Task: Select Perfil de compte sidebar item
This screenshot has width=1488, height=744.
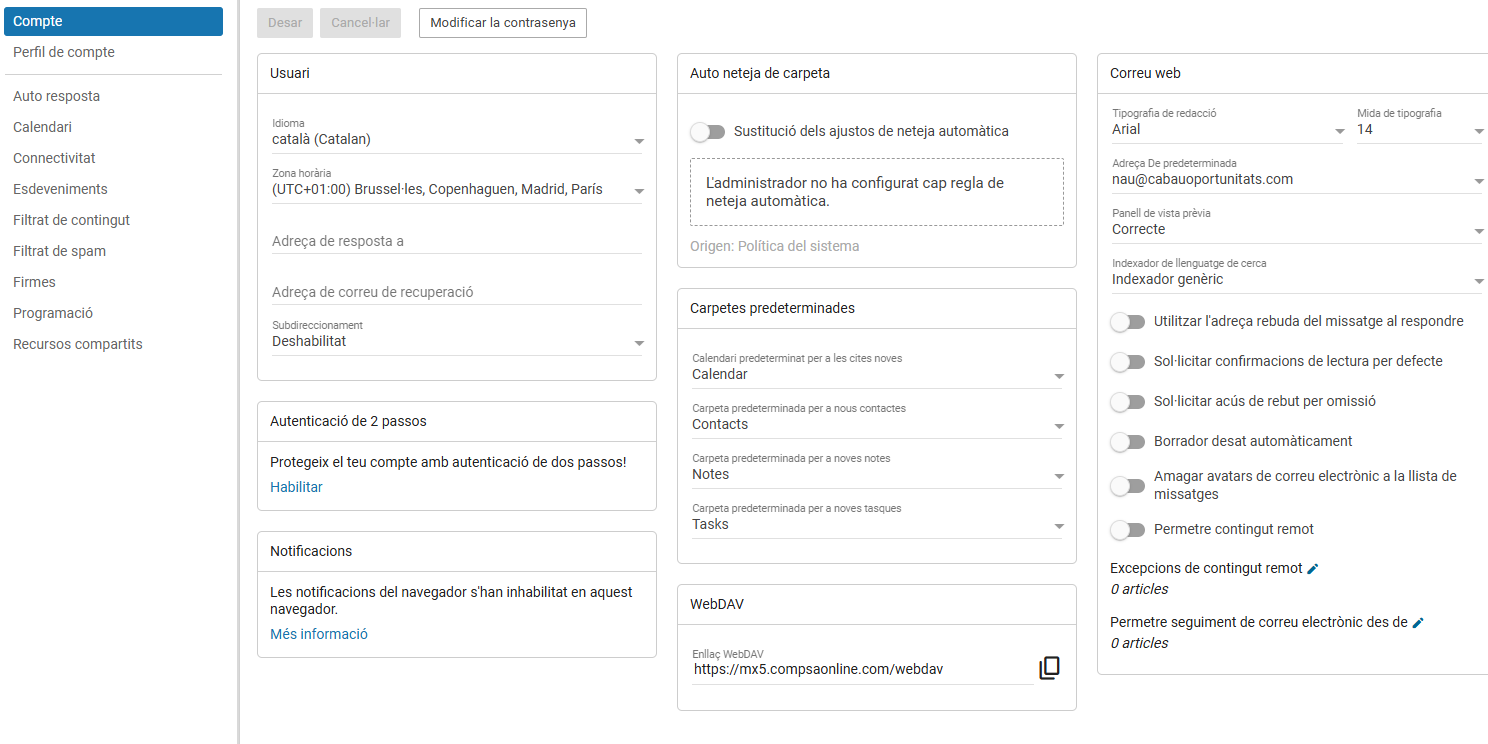Action: [x=64, y=52]
